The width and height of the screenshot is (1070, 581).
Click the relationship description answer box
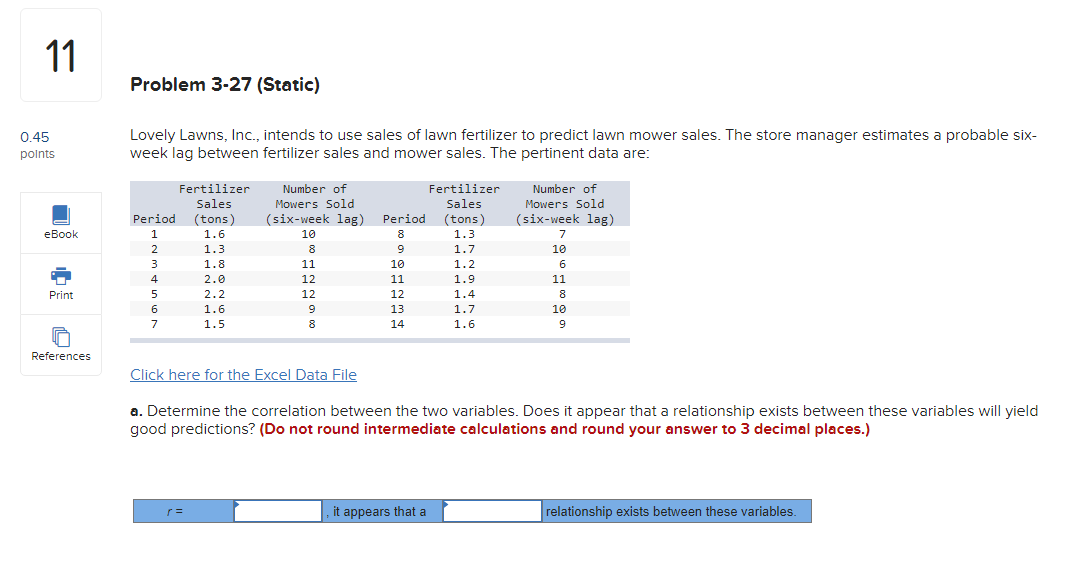tap(495, 510)
